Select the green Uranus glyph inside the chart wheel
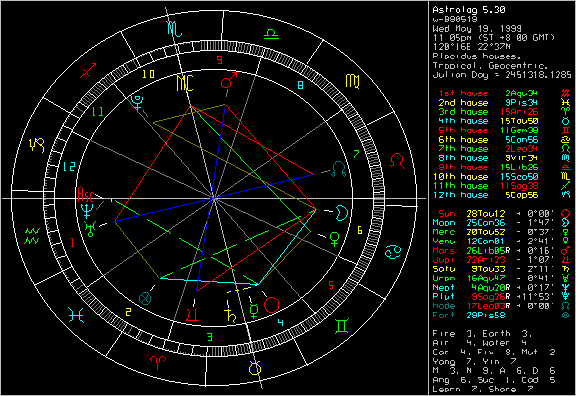The height and width of the screenshot is (396, 576). [x=90, y=228]
